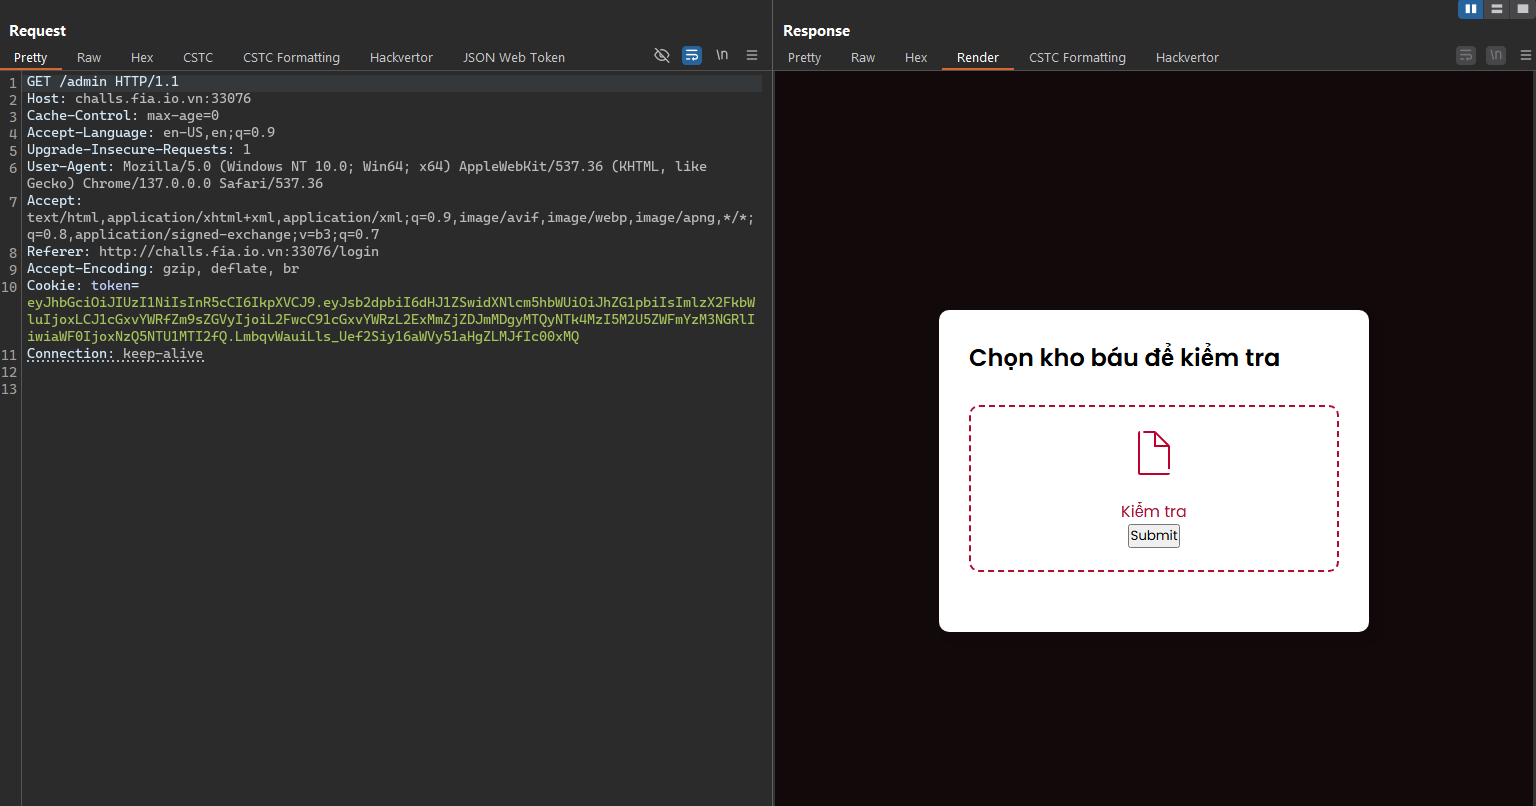Screen dimensions: 1536x806
Task: Select combined single-pane layout icon
Action: pos(1521,9)
